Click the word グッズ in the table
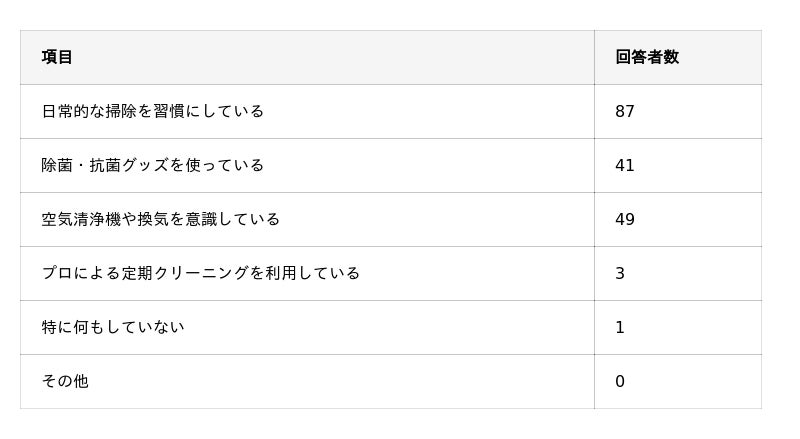The height and width of the screenshot is (439, 800). pyautogui.click(x=145, y=165)
